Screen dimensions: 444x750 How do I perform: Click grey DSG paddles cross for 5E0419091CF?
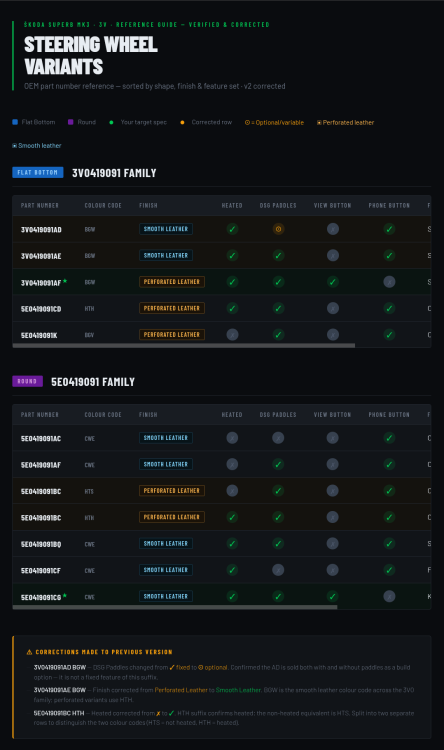(278, 570)
